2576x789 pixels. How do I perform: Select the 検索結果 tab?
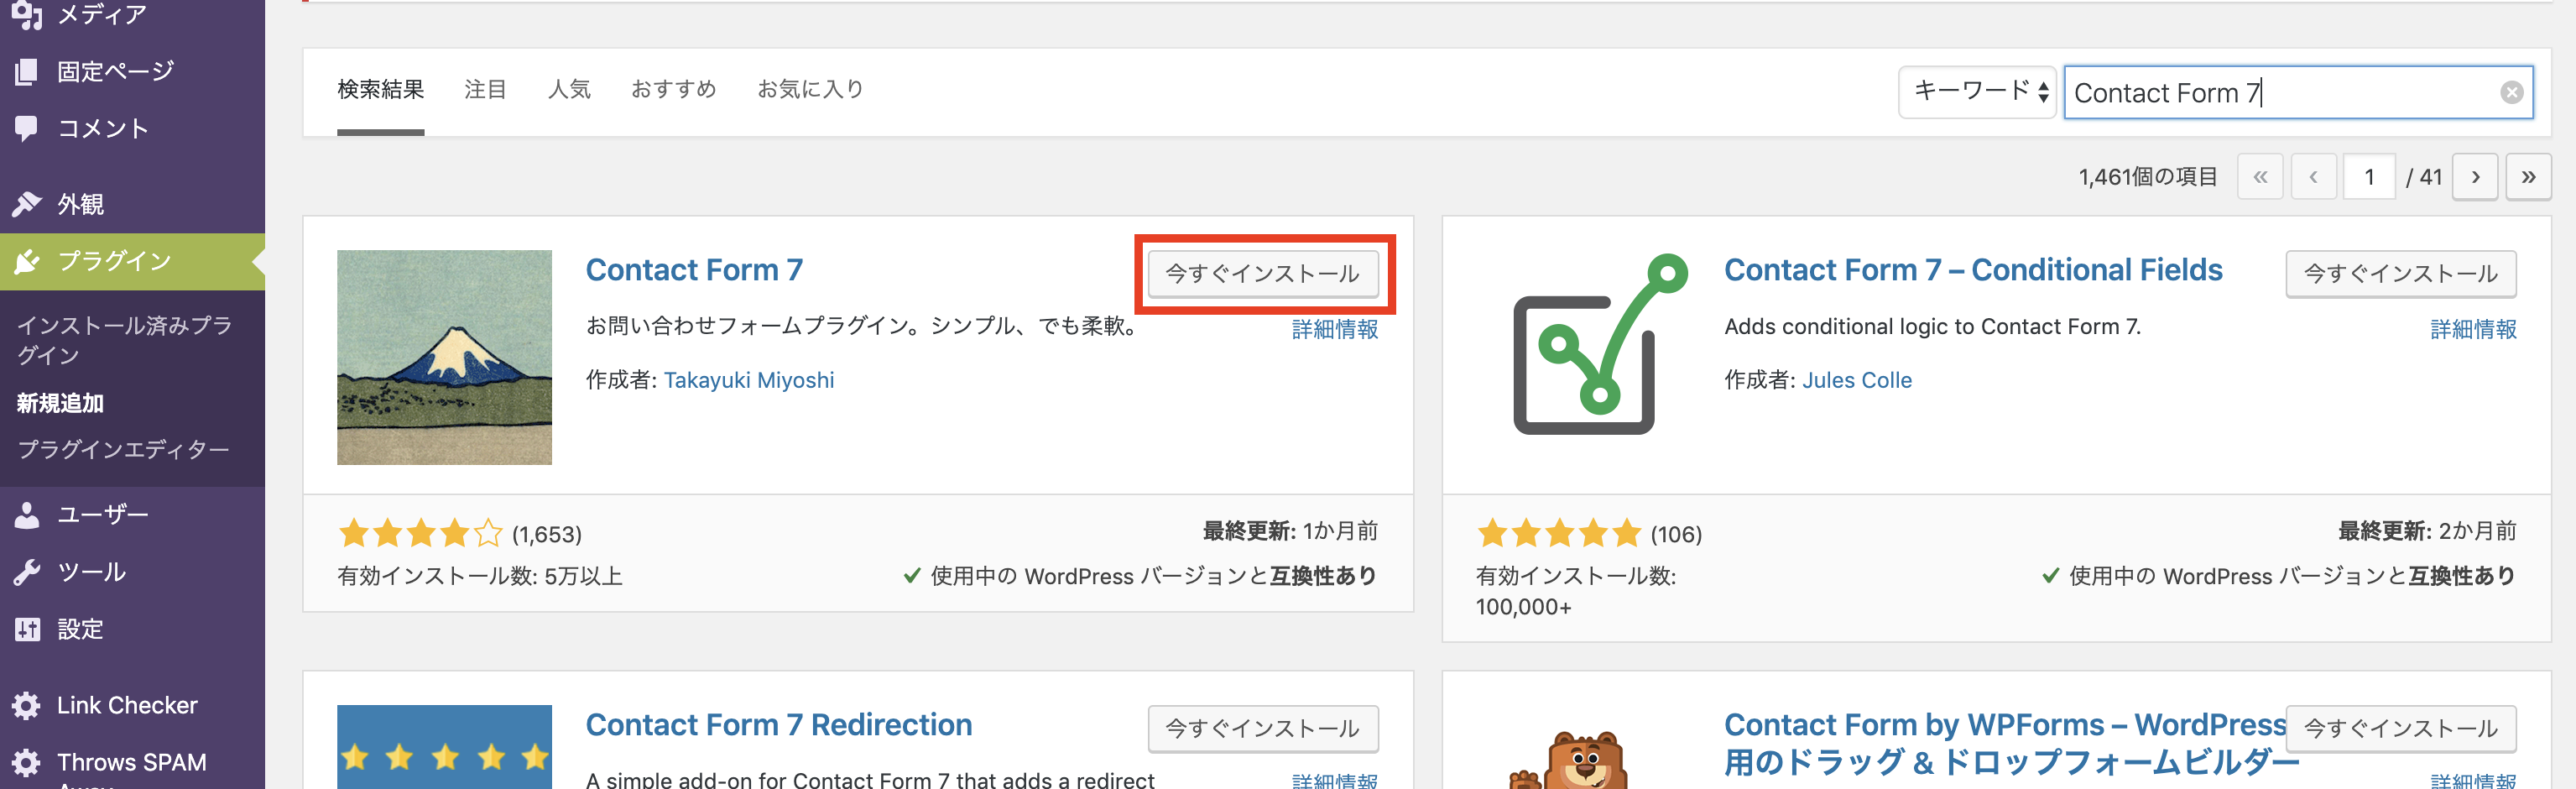(x=380, y=90)
